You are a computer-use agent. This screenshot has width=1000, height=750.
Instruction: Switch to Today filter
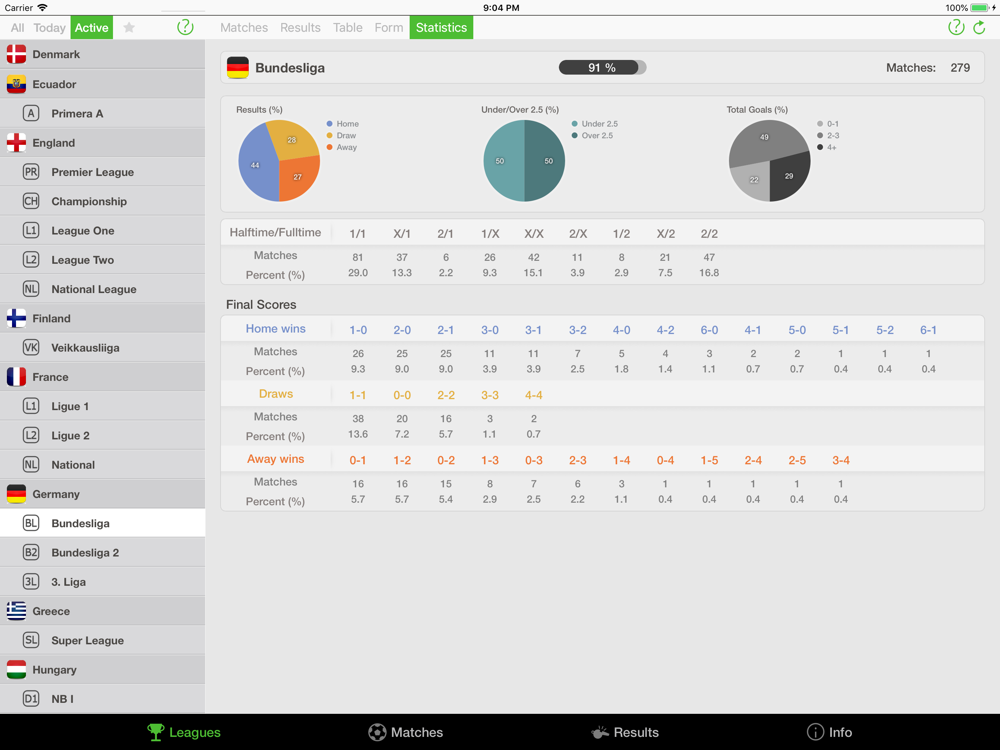pos(49,27)
